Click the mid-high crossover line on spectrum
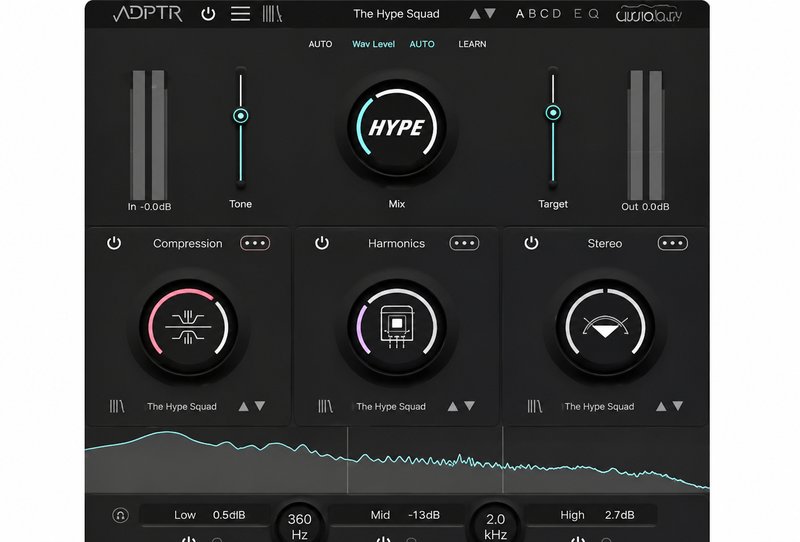The height and width of the screenshot is (542, 800). [x=503, y=460]
